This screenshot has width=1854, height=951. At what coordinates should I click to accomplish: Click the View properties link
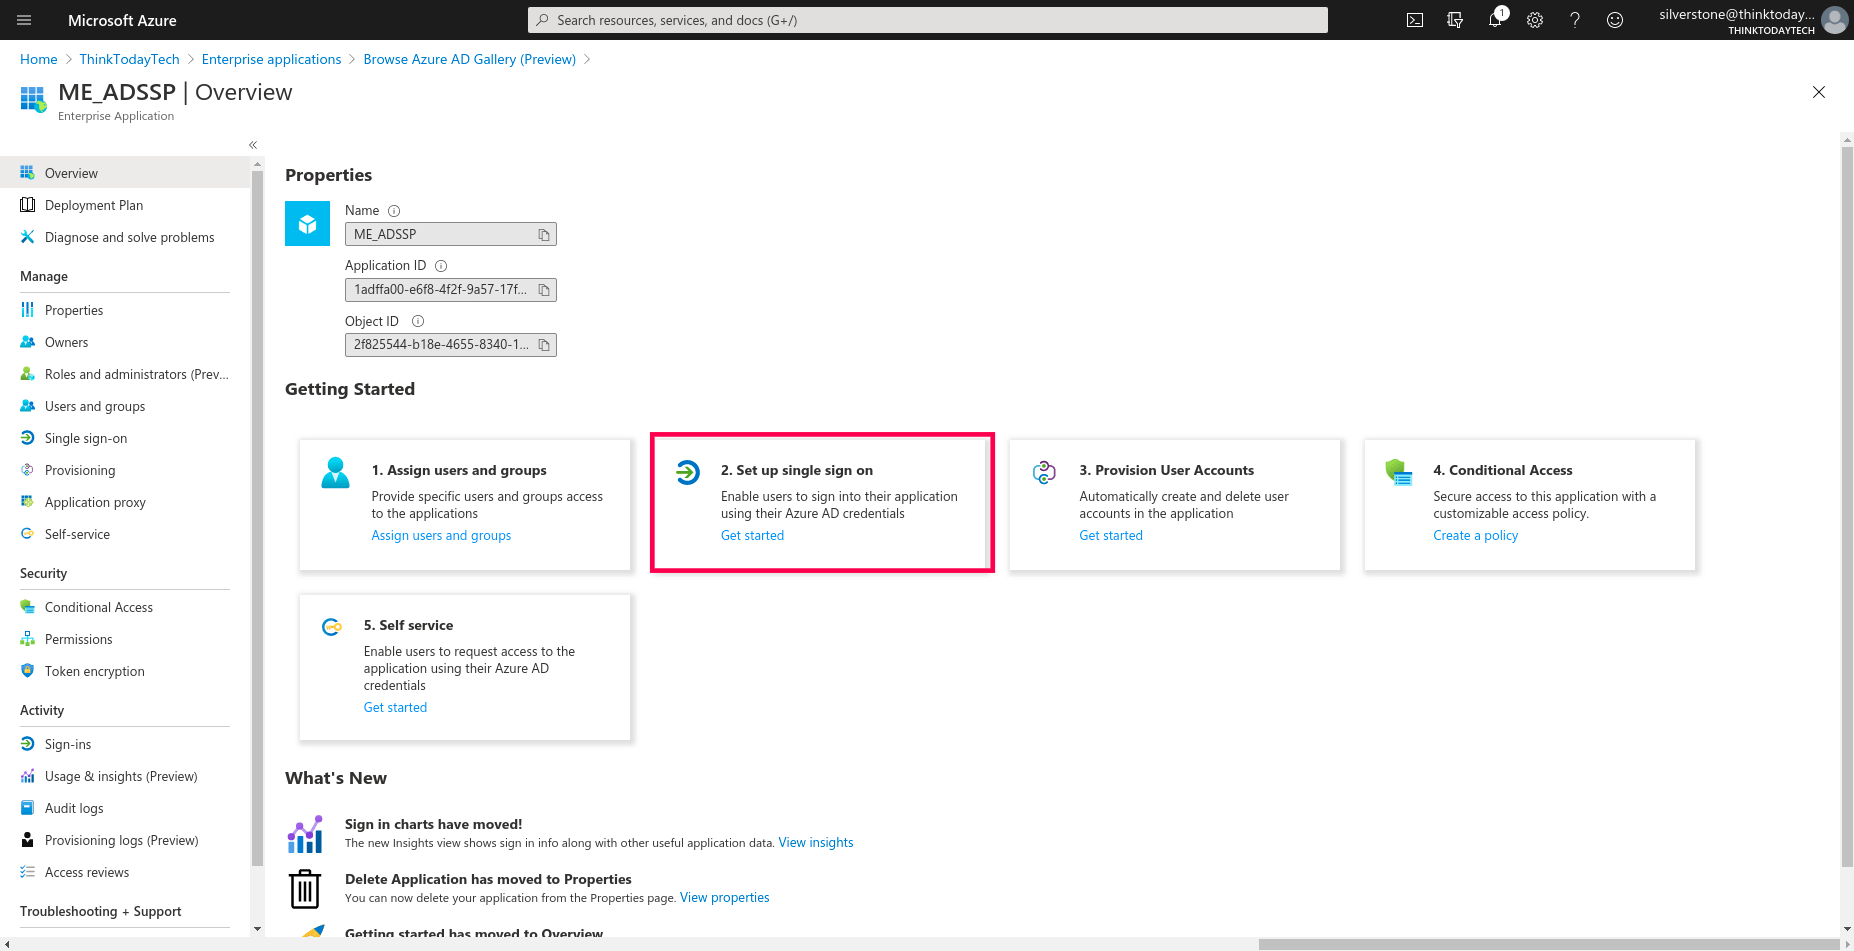pos(725,898)
